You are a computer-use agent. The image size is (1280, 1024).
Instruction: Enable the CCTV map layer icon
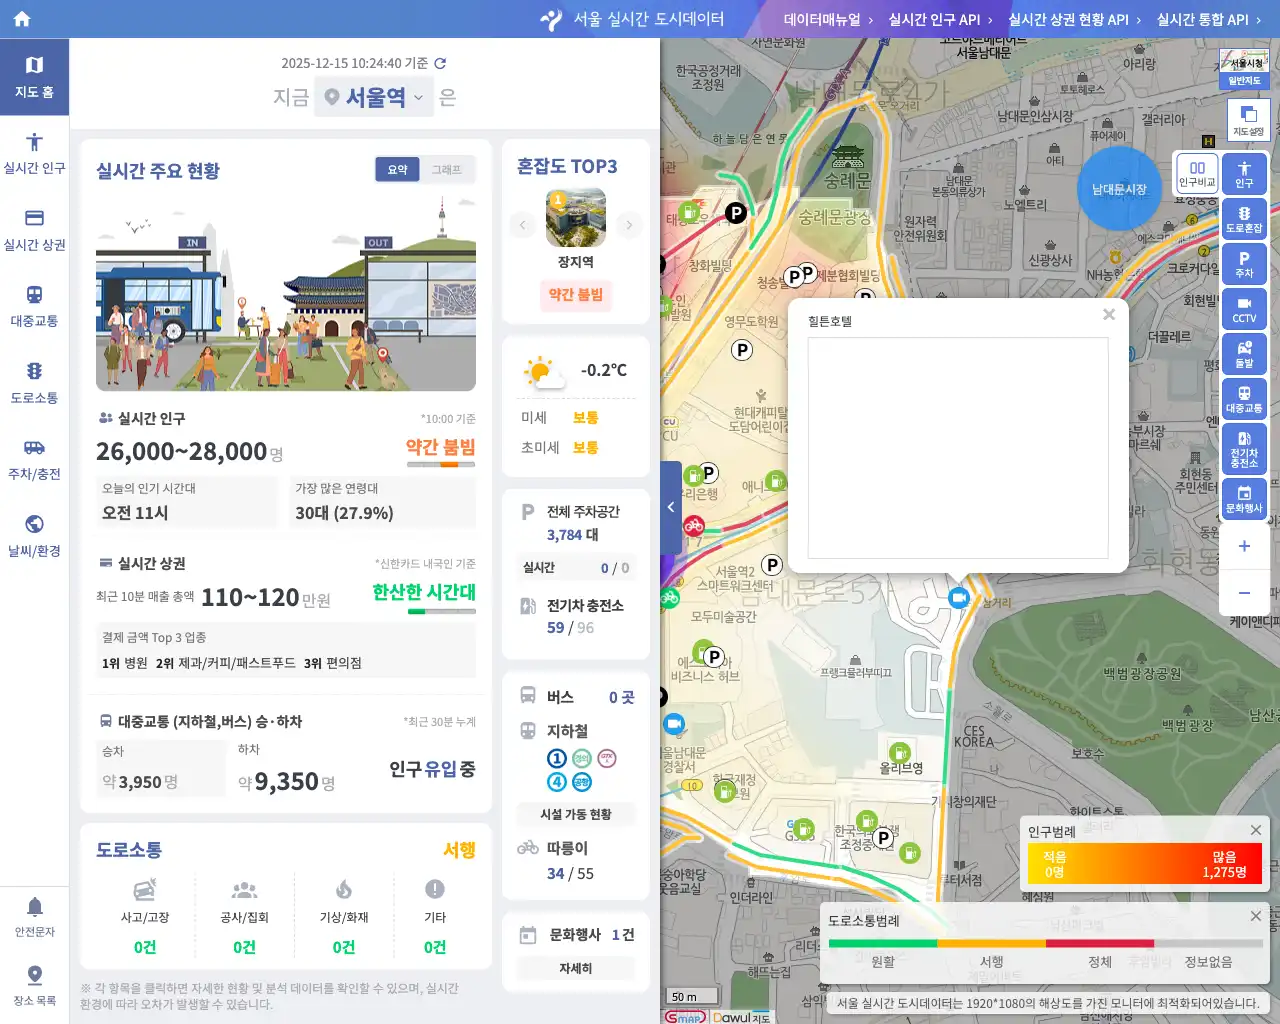(1244, 308)
